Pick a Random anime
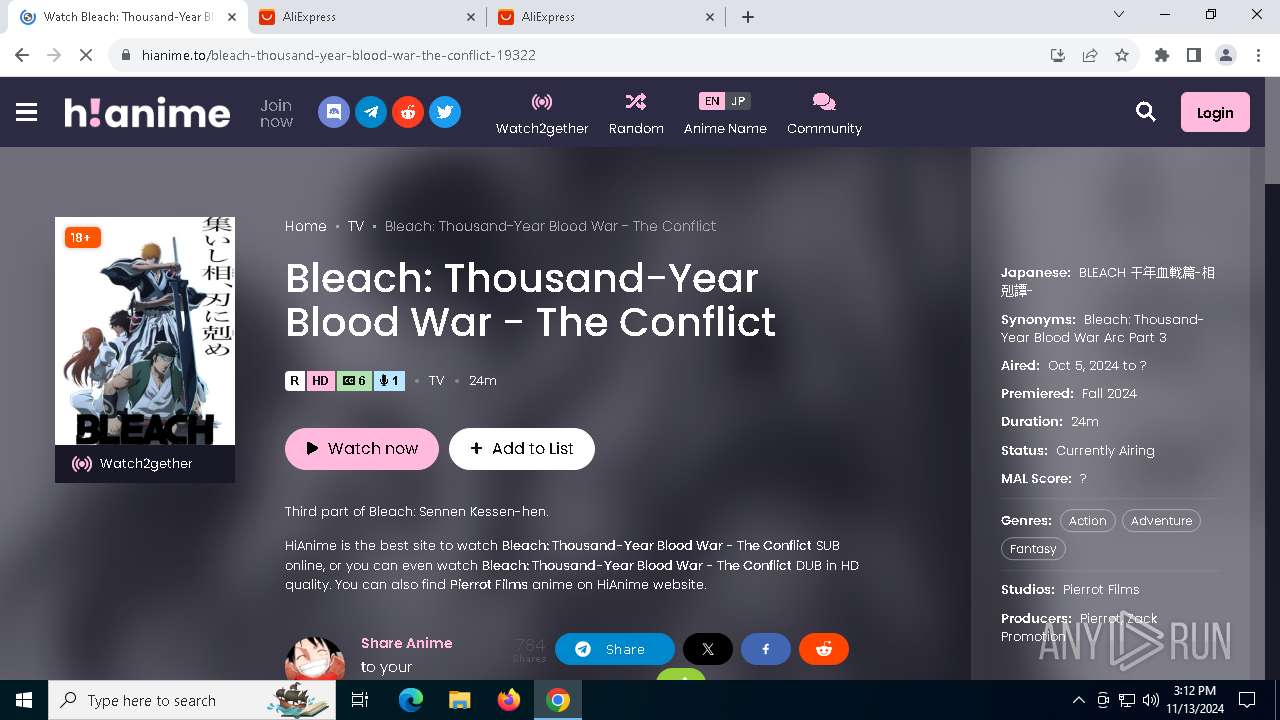The width and height of the screenshot is (1280, 720). [636, 114]
